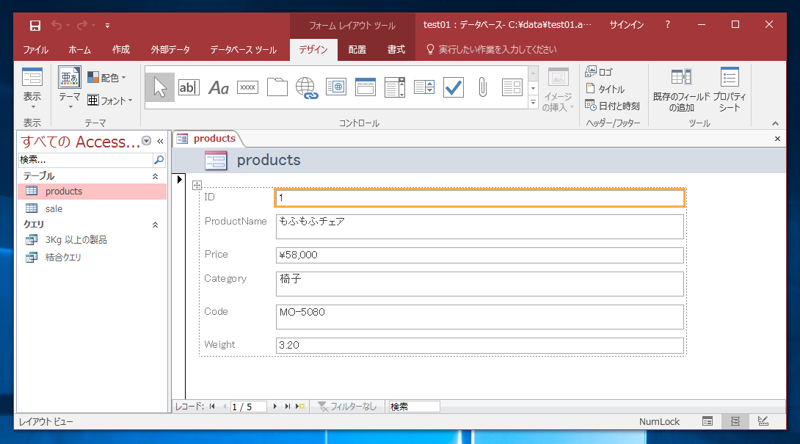800x444 pixels.
Task: Pick the Check Box control
Action: pos(453,87)
